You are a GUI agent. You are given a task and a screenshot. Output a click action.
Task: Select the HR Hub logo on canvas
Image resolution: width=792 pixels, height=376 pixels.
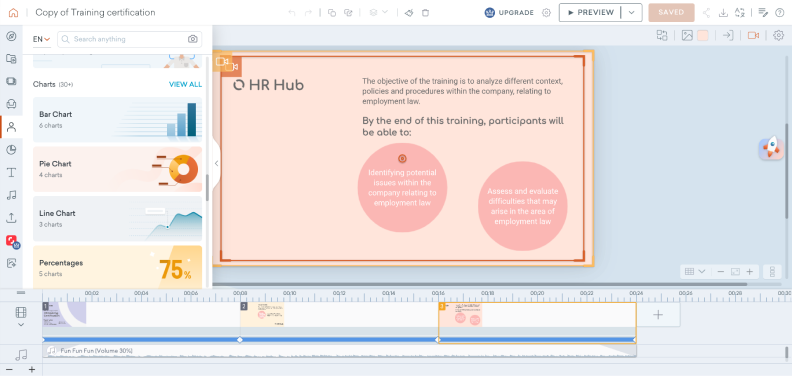pos(268,85)
